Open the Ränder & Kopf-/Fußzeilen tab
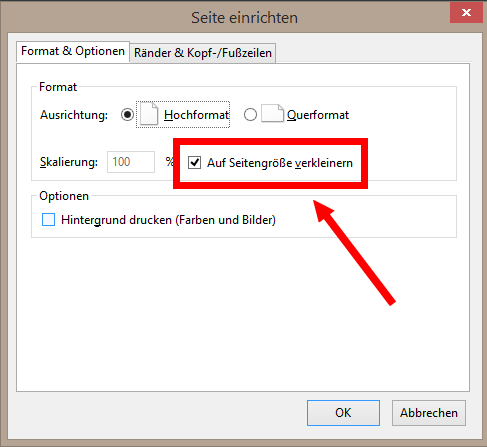The width and height of the screenshot is (487, 447). pos(203,53)
